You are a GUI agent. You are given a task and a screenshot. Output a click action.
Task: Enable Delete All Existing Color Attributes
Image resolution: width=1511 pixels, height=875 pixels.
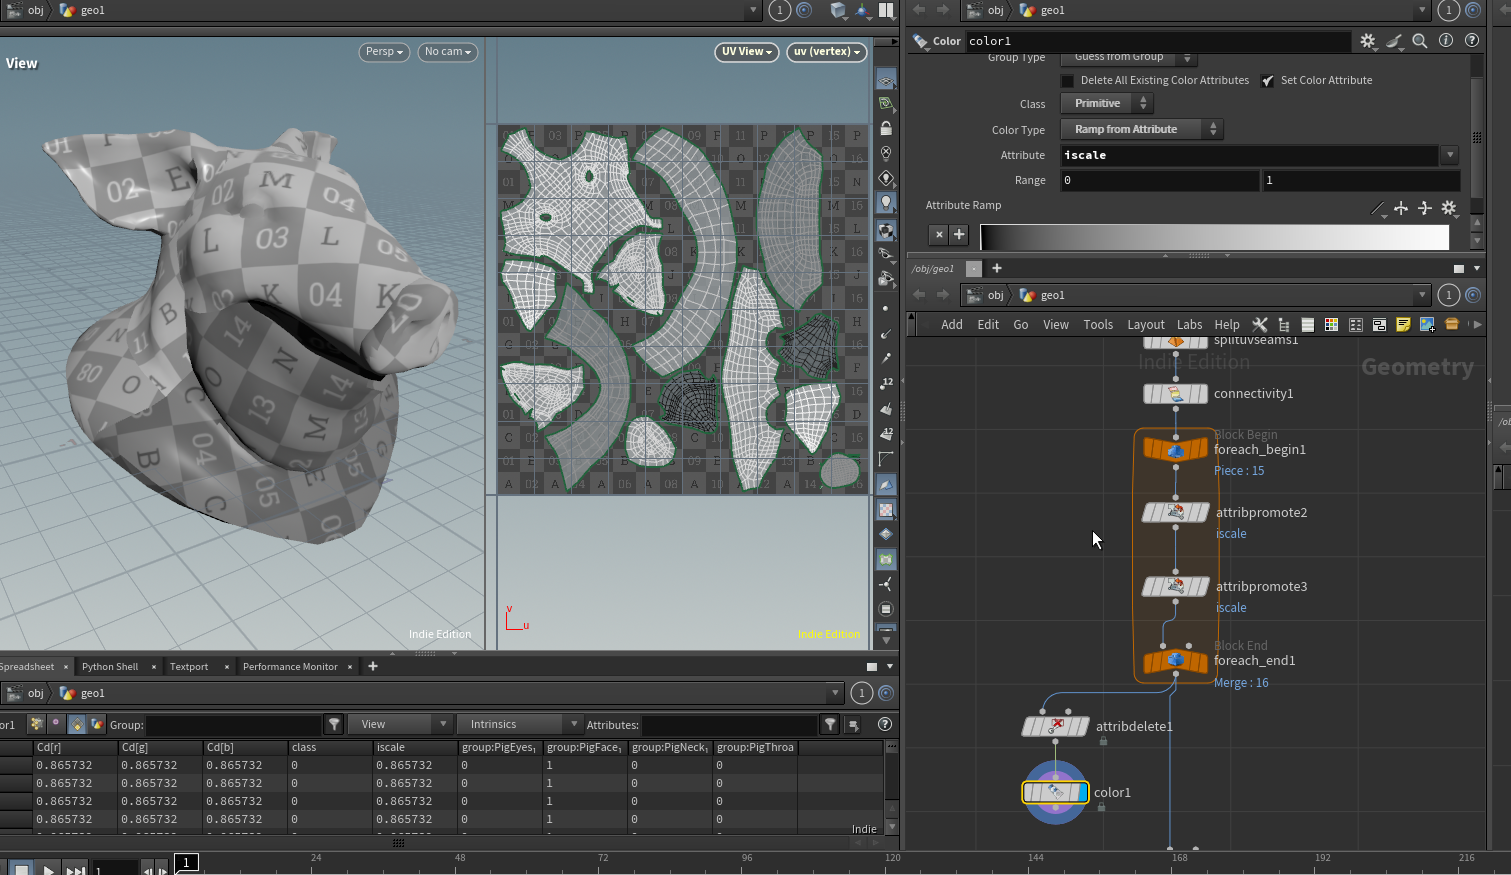click(1068, 81)
